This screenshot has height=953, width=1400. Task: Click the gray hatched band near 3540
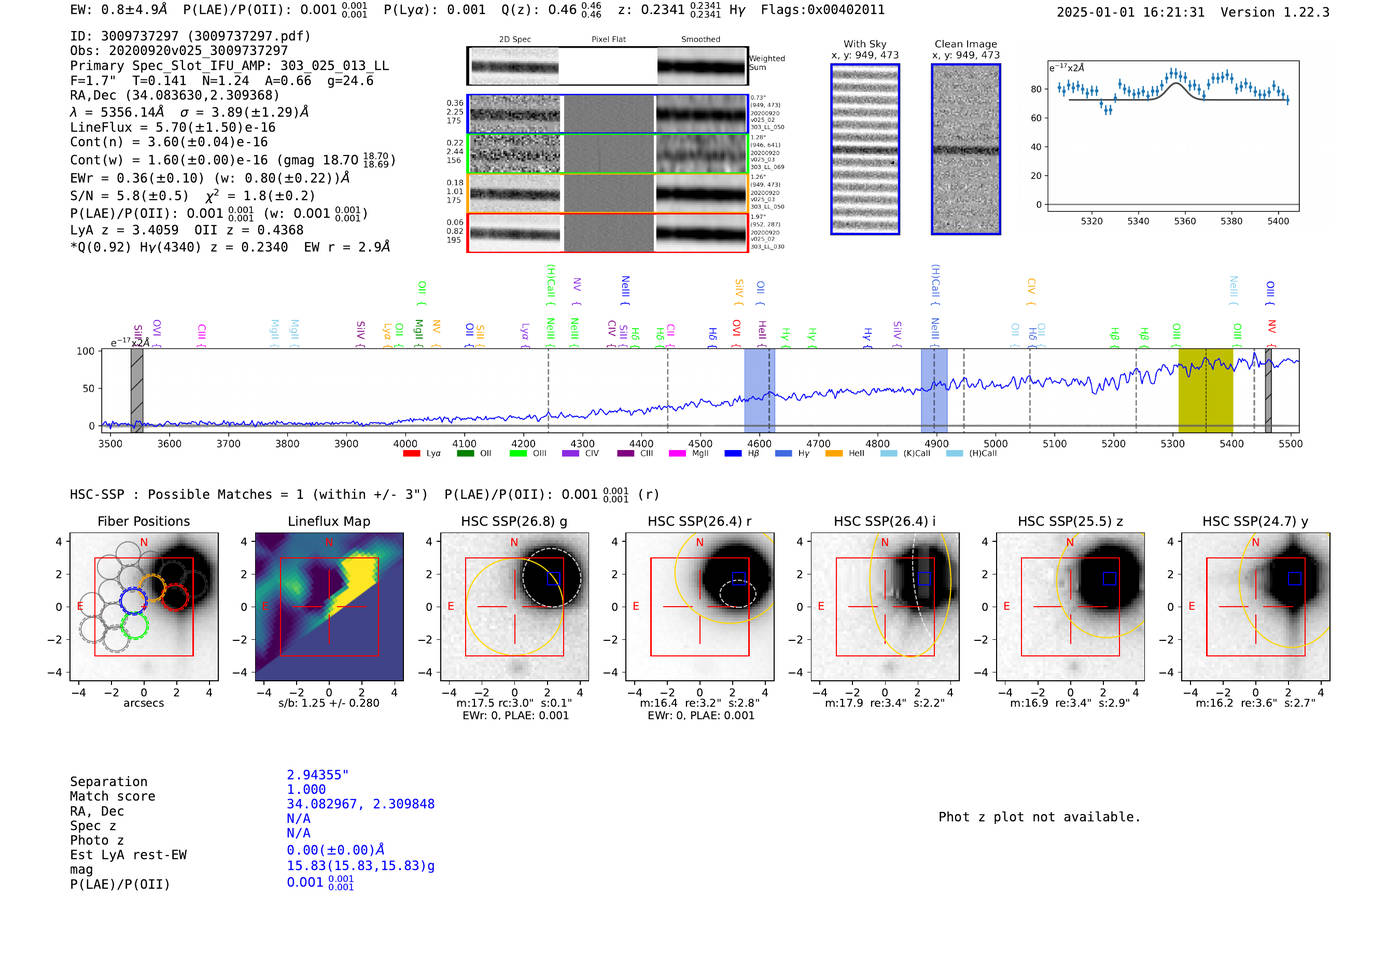pyautogui.click(x=137, y=390)
